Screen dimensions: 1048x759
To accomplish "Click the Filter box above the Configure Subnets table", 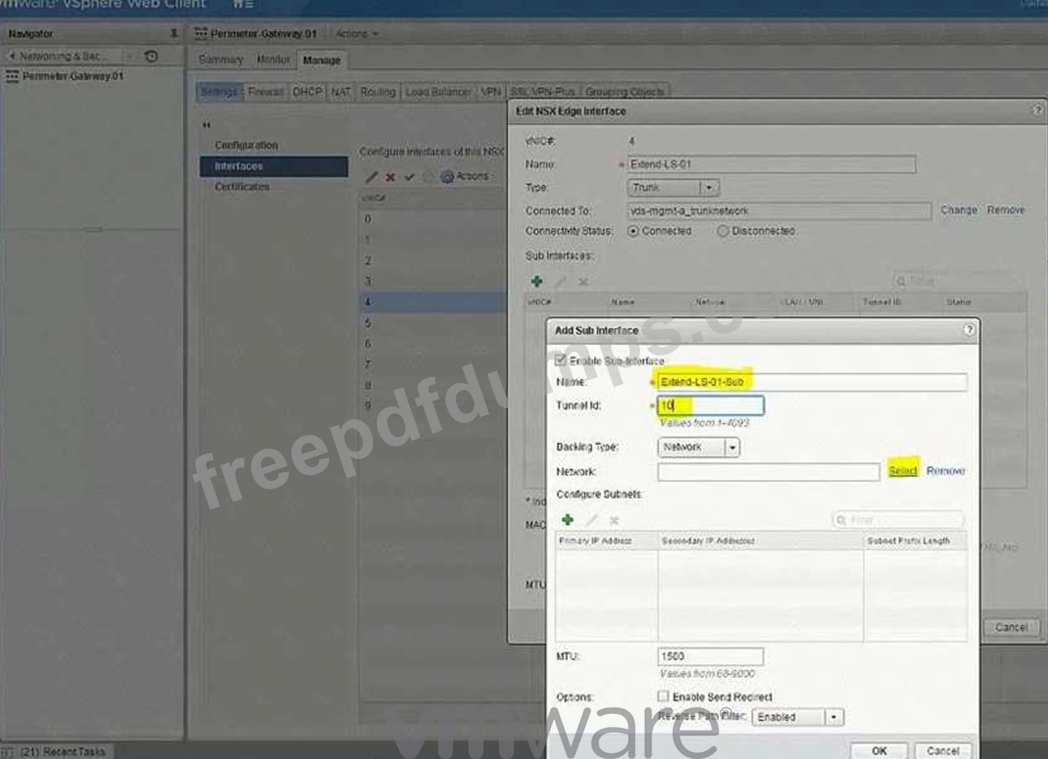I will tap(898, 519).
